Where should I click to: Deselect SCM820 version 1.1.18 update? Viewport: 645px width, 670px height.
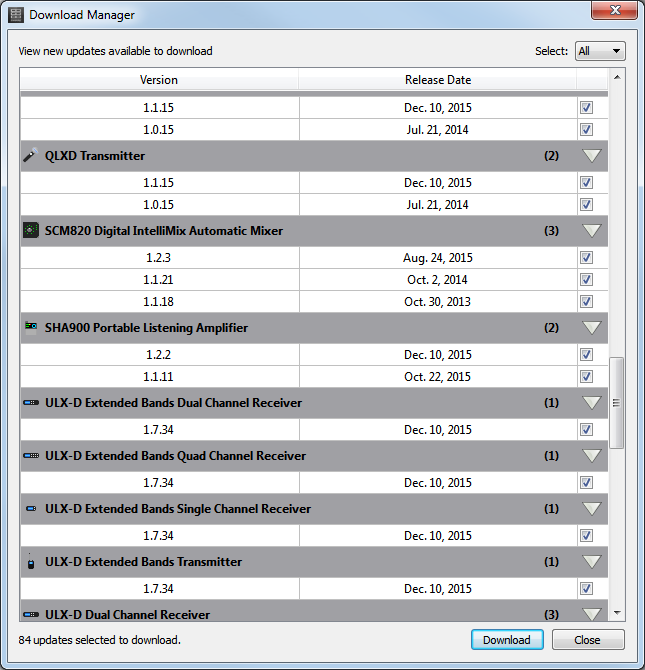pyautogui.click(x=586, y=302)
